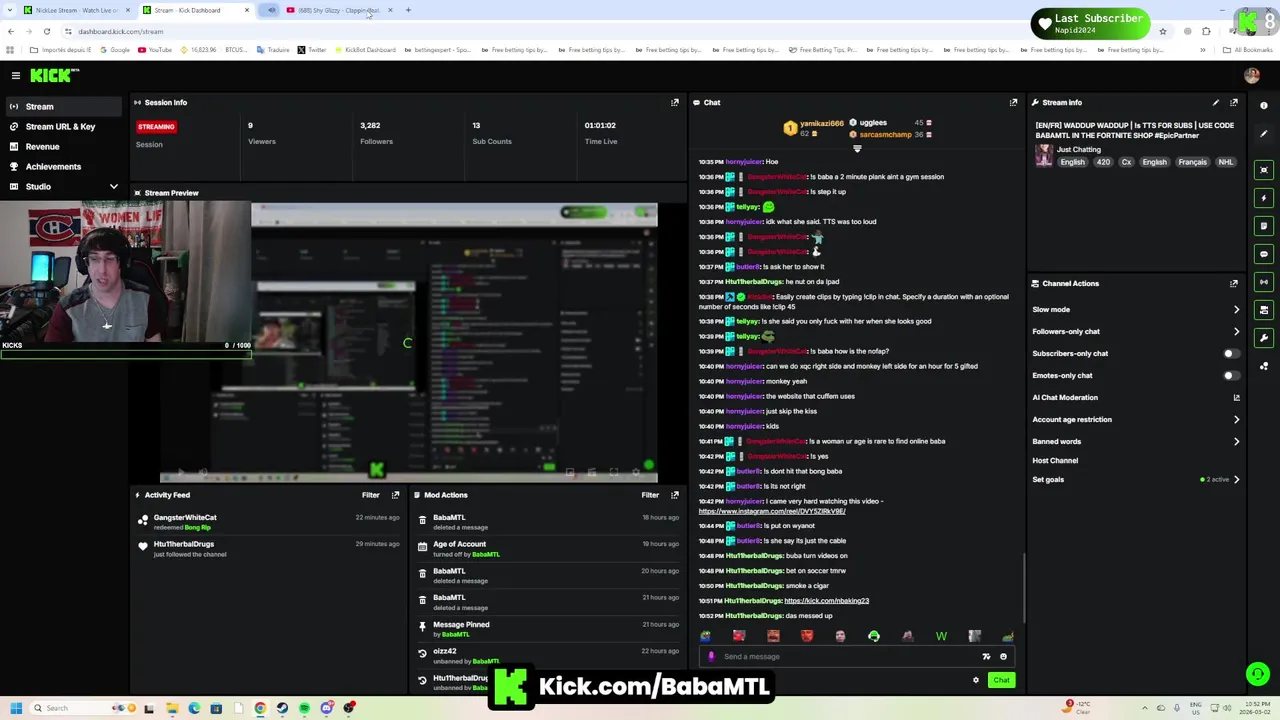Expand Slow mode options
The width and height of the screenshot is (1280, 720).
pos(1236,310)
